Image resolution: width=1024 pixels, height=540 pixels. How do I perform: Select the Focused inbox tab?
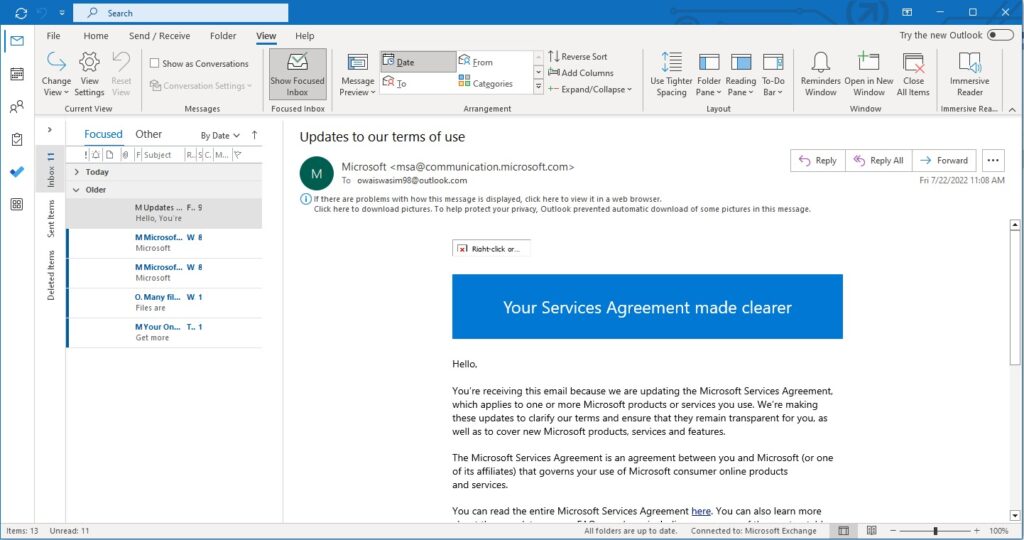103,135
